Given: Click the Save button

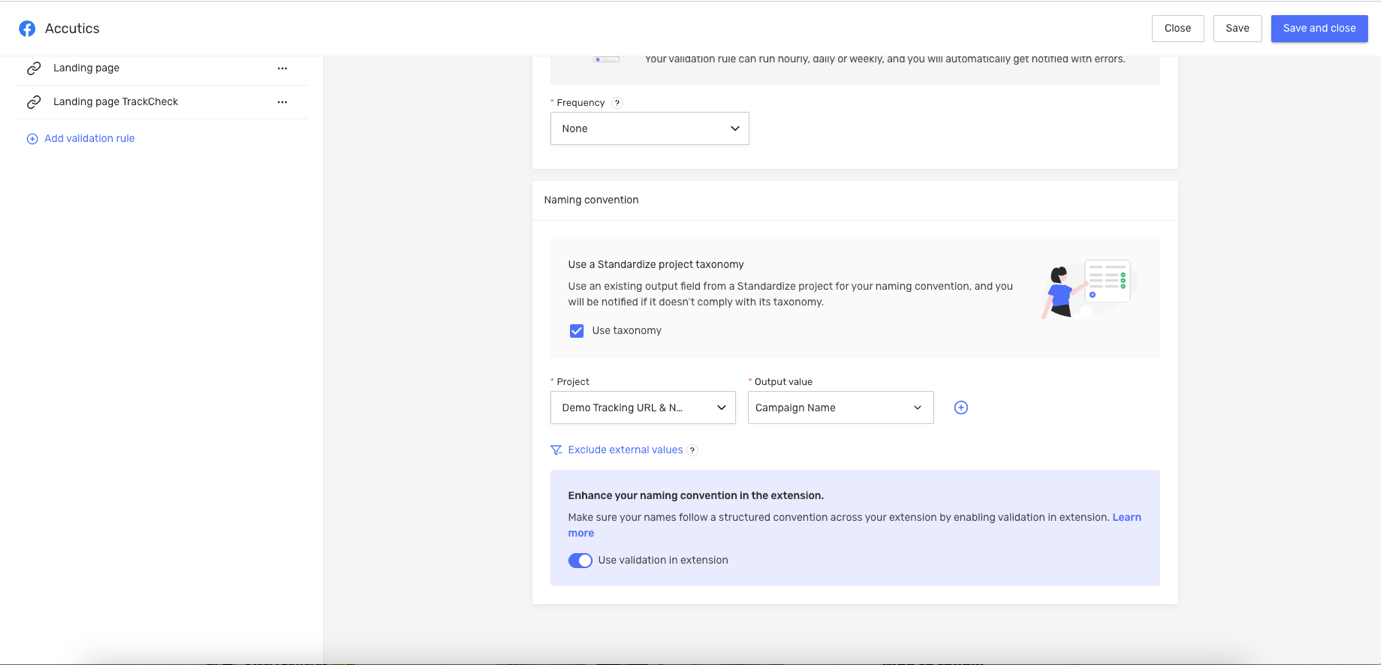Looking at the screenshot, I should pos(1237,28).
